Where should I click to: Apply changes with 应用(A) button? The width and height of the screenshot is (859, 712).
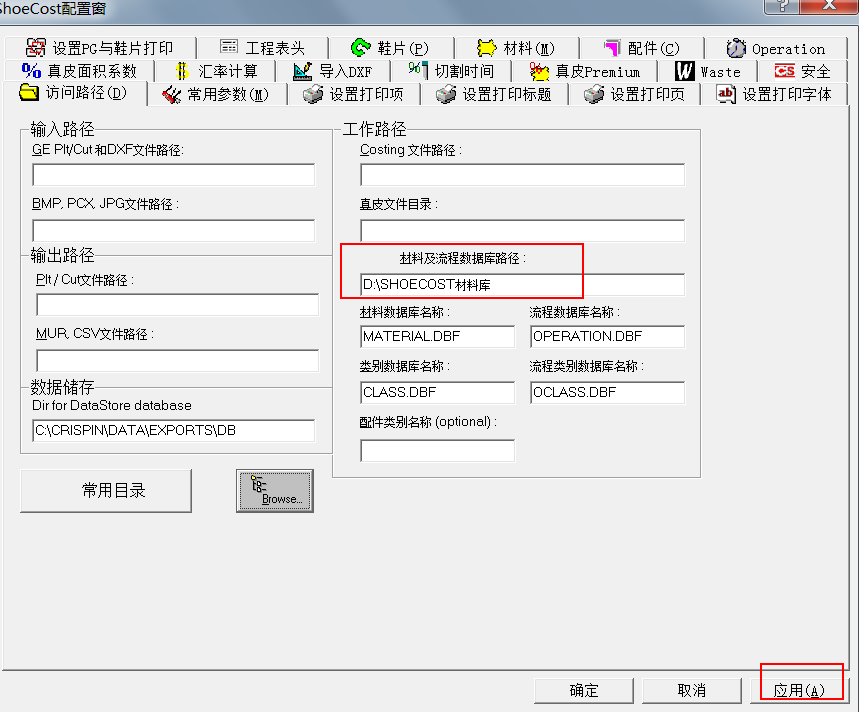(x=799, y=690)
